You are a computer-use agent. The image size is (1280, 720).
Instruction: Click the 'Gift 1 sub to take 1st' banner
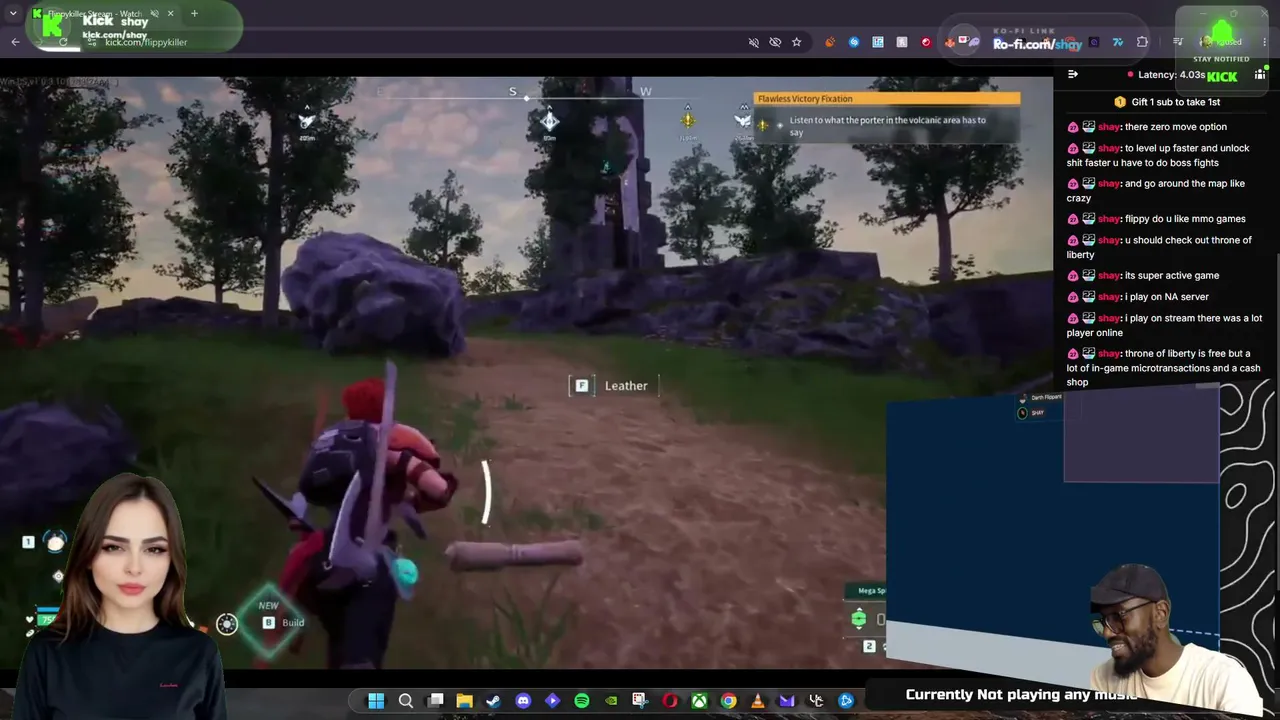[1167, 102]
